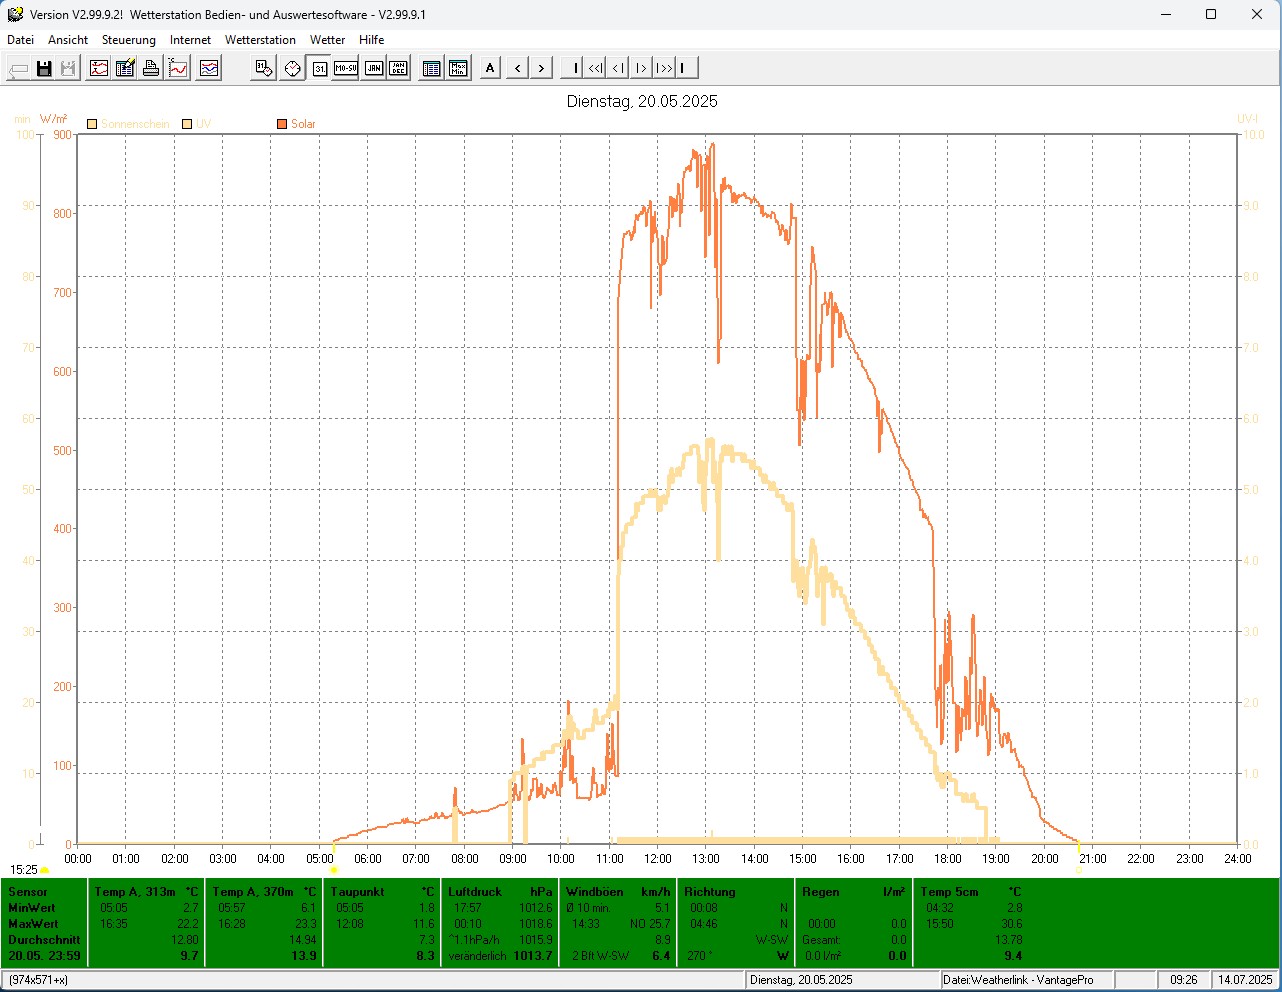
Task: Open the date picker calendar icon
Action: pyautogui.click(x=263, y=68)
